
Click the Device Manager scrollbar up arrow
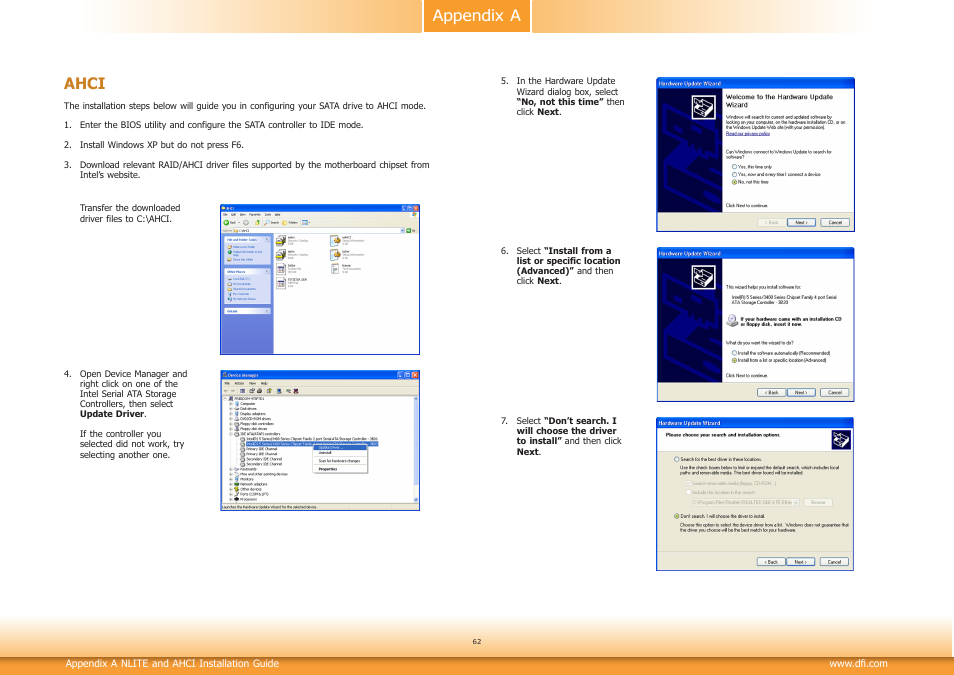pyautogui.click(x=416, y=399)
